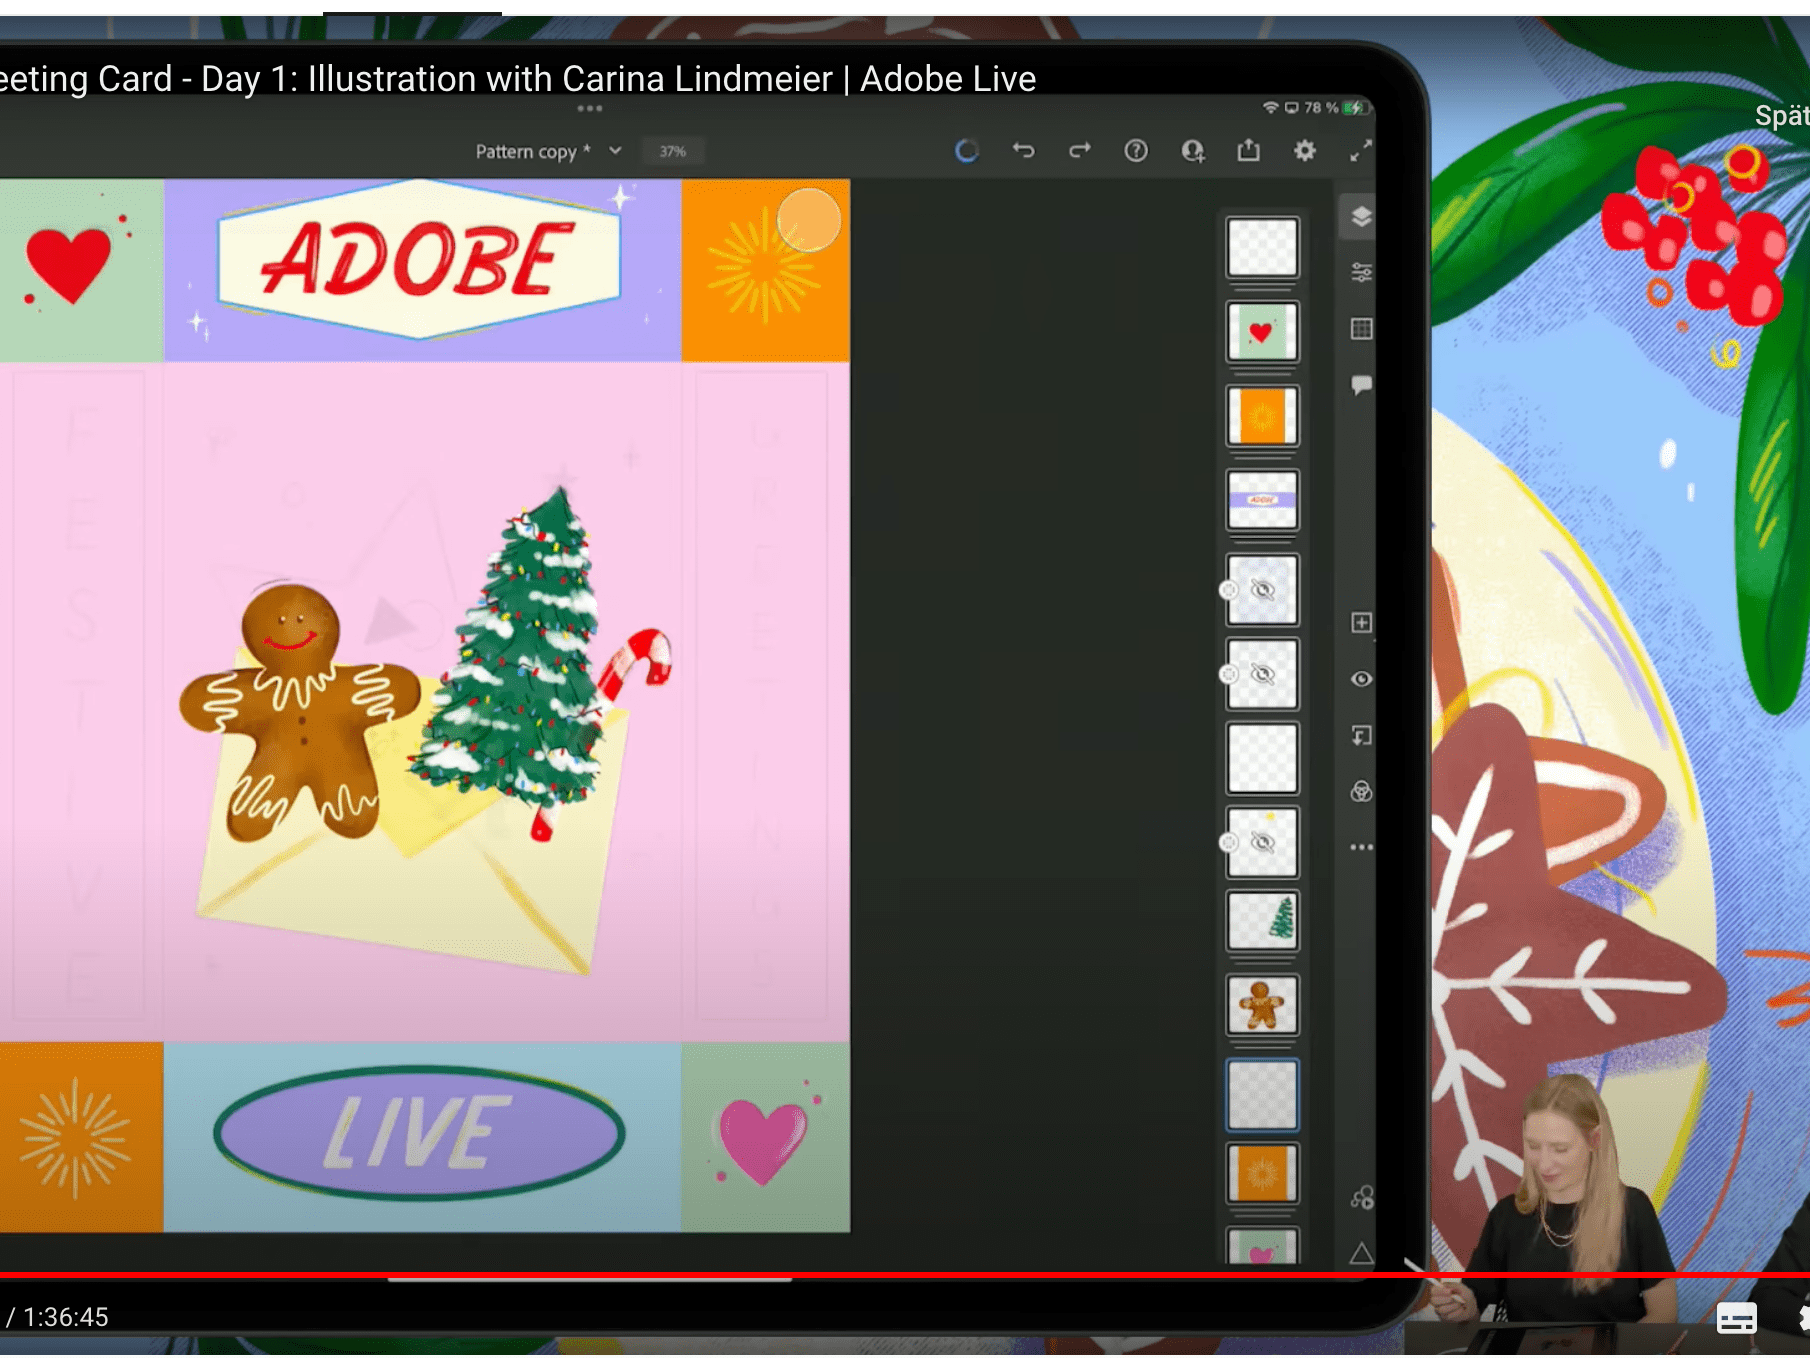Open appearance overlapping circles icon
This screenshot has width=1810, height=1358.
(x=1361, y=792)
